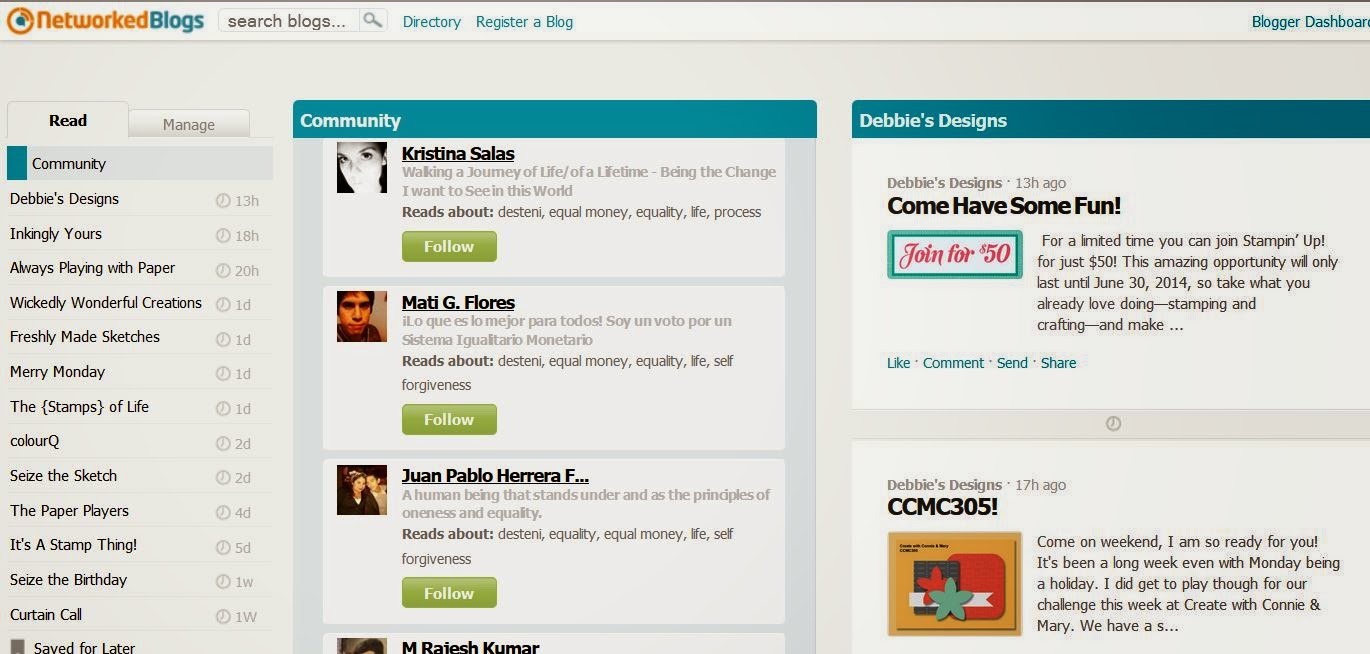Open the Directory menu link
This screenshot has width=1370, height=654.
click(x=432, y=21)
